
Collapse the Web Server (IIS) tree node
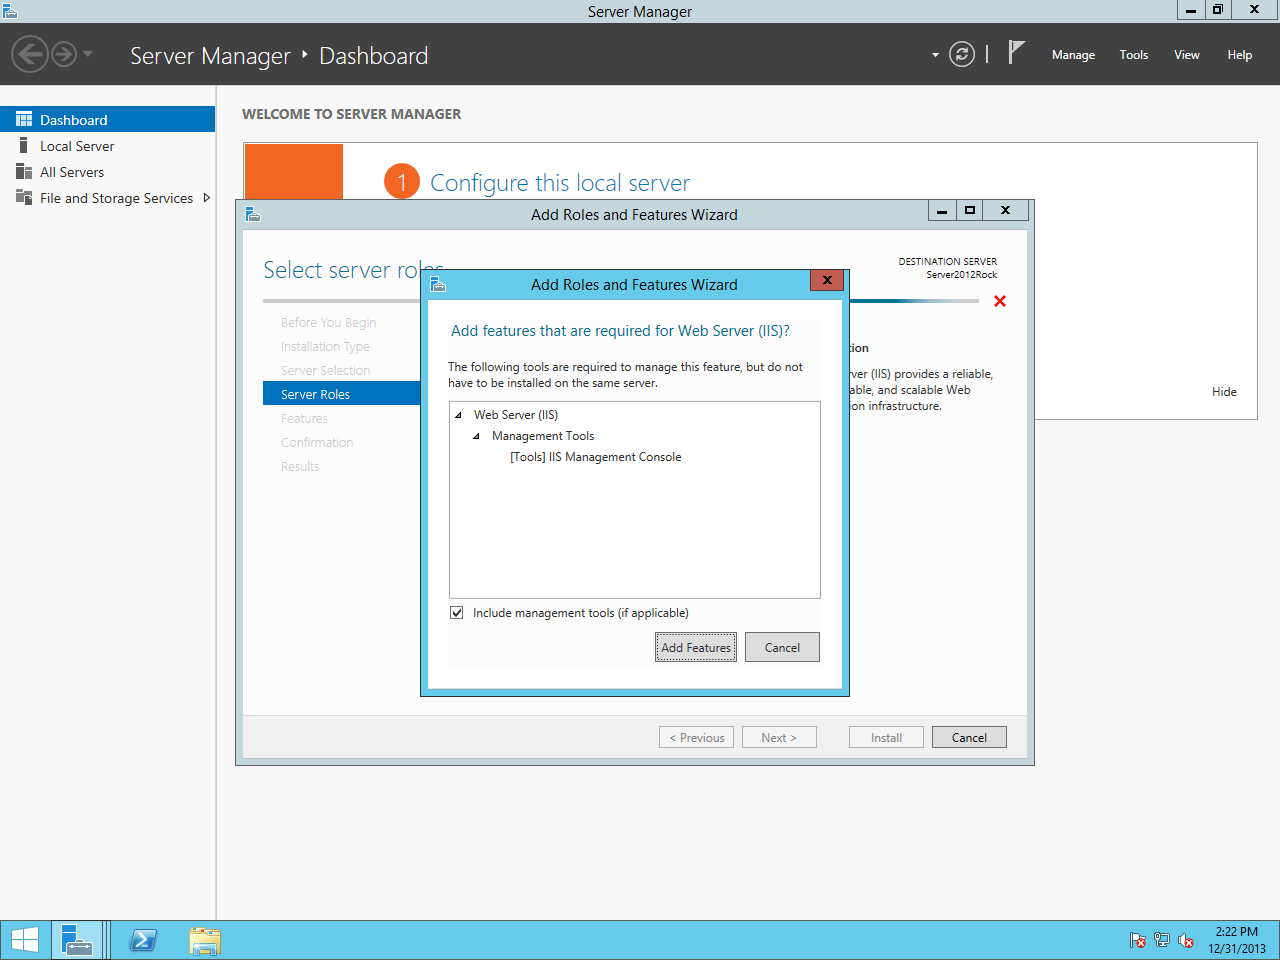coord(459,415)
